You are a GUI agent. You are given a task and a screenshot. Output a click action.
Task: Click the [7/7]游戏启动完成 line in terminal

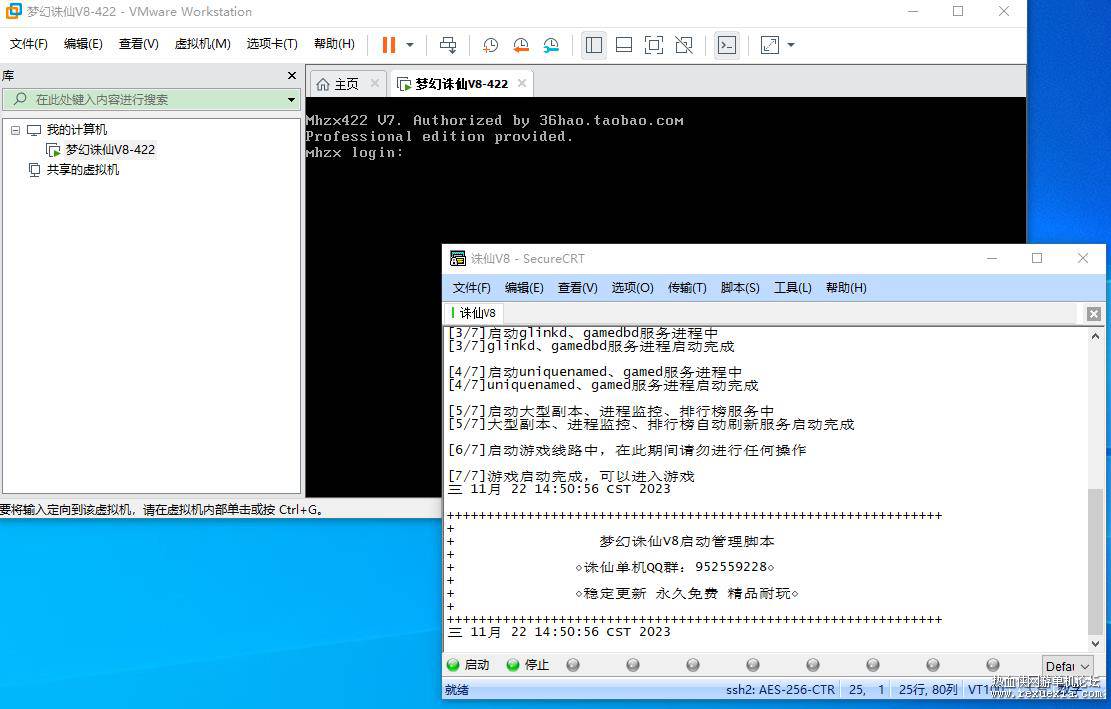[571, 476]
